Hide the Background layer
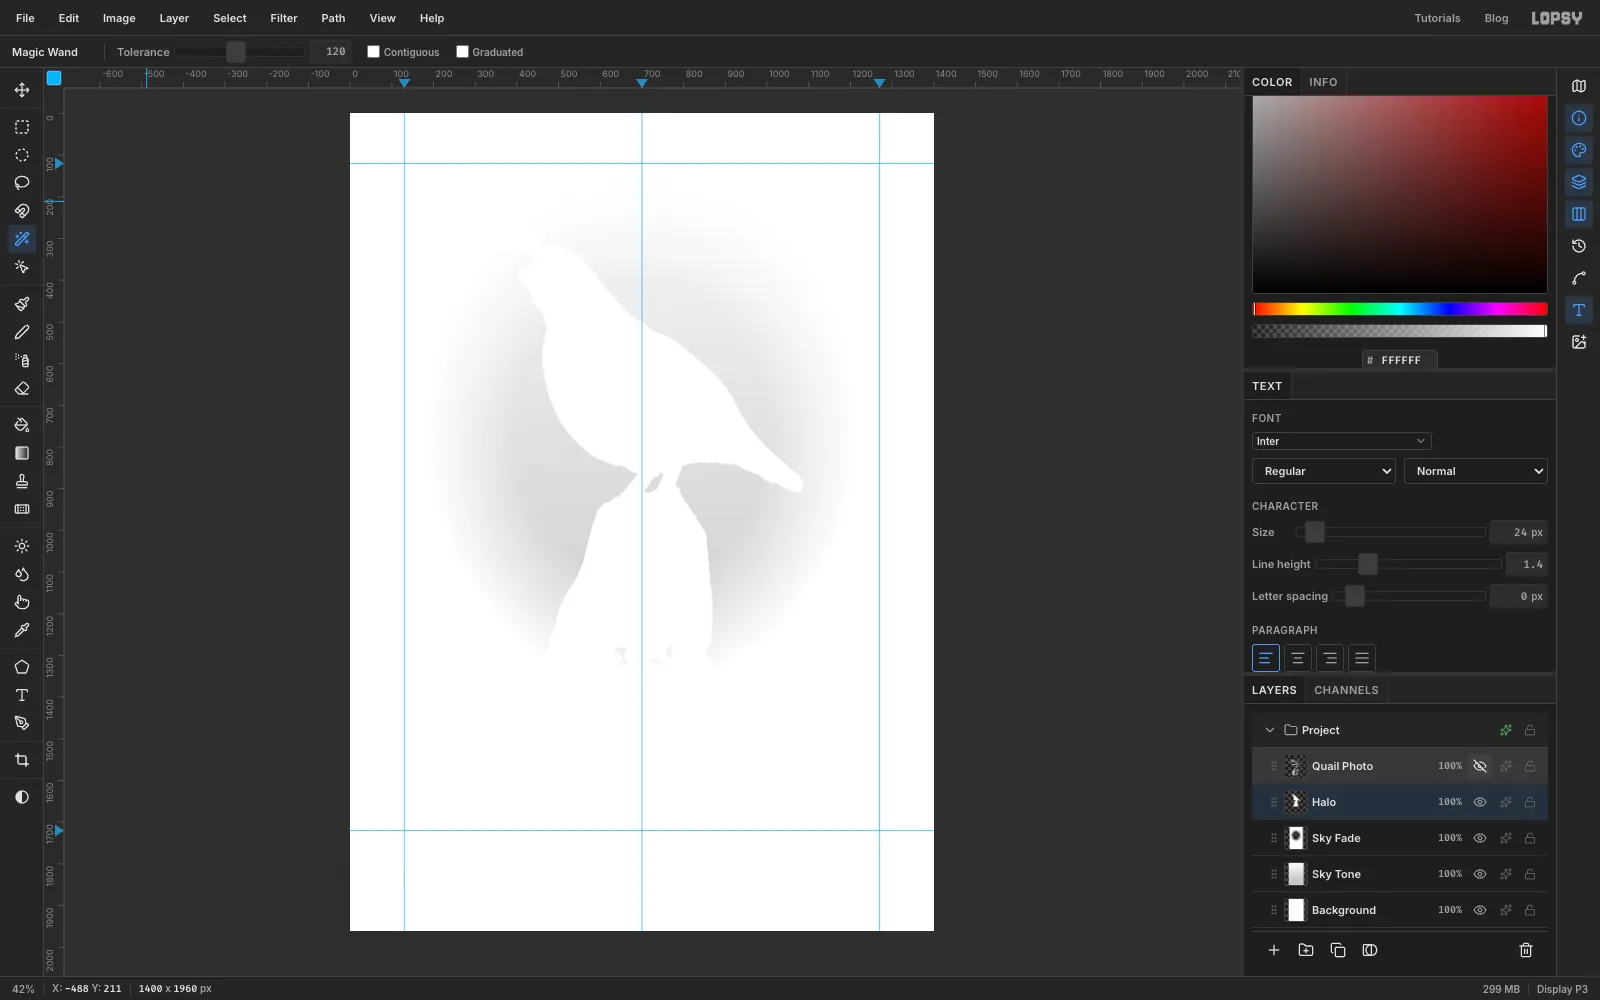Image resolution: width=1600 pixels, height=1000 pixels. pos(1480,910)
